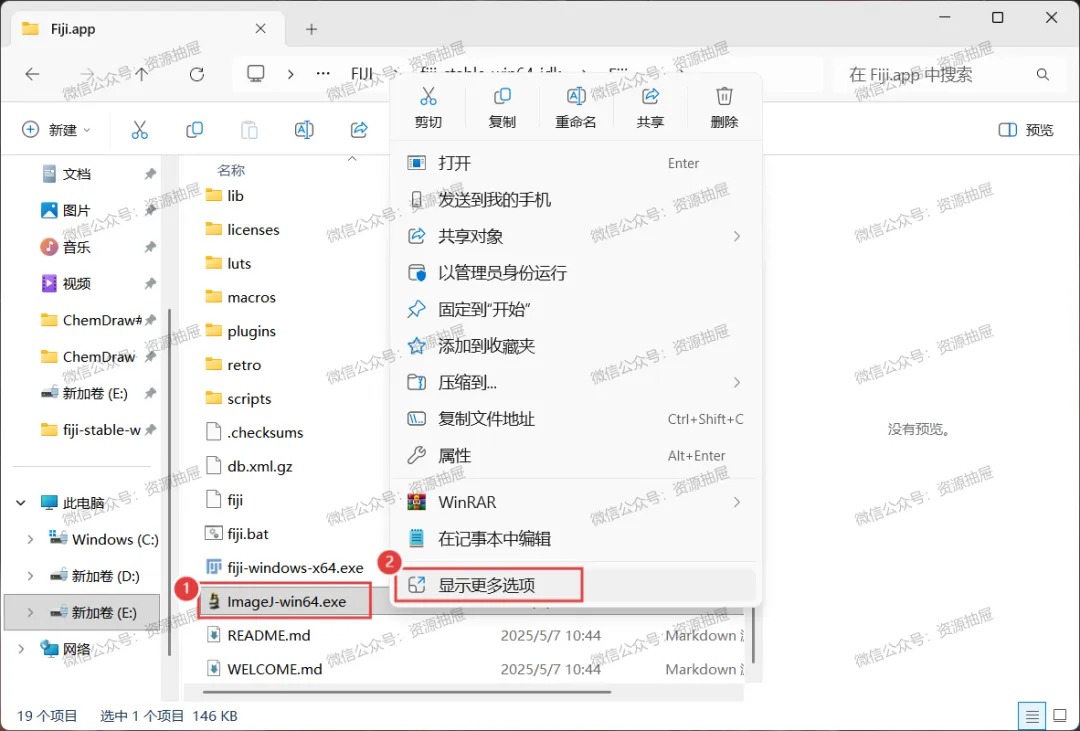Screen dimensions: 1080x731
Task: Open 压缩到... entry
Action: [576, 382]
